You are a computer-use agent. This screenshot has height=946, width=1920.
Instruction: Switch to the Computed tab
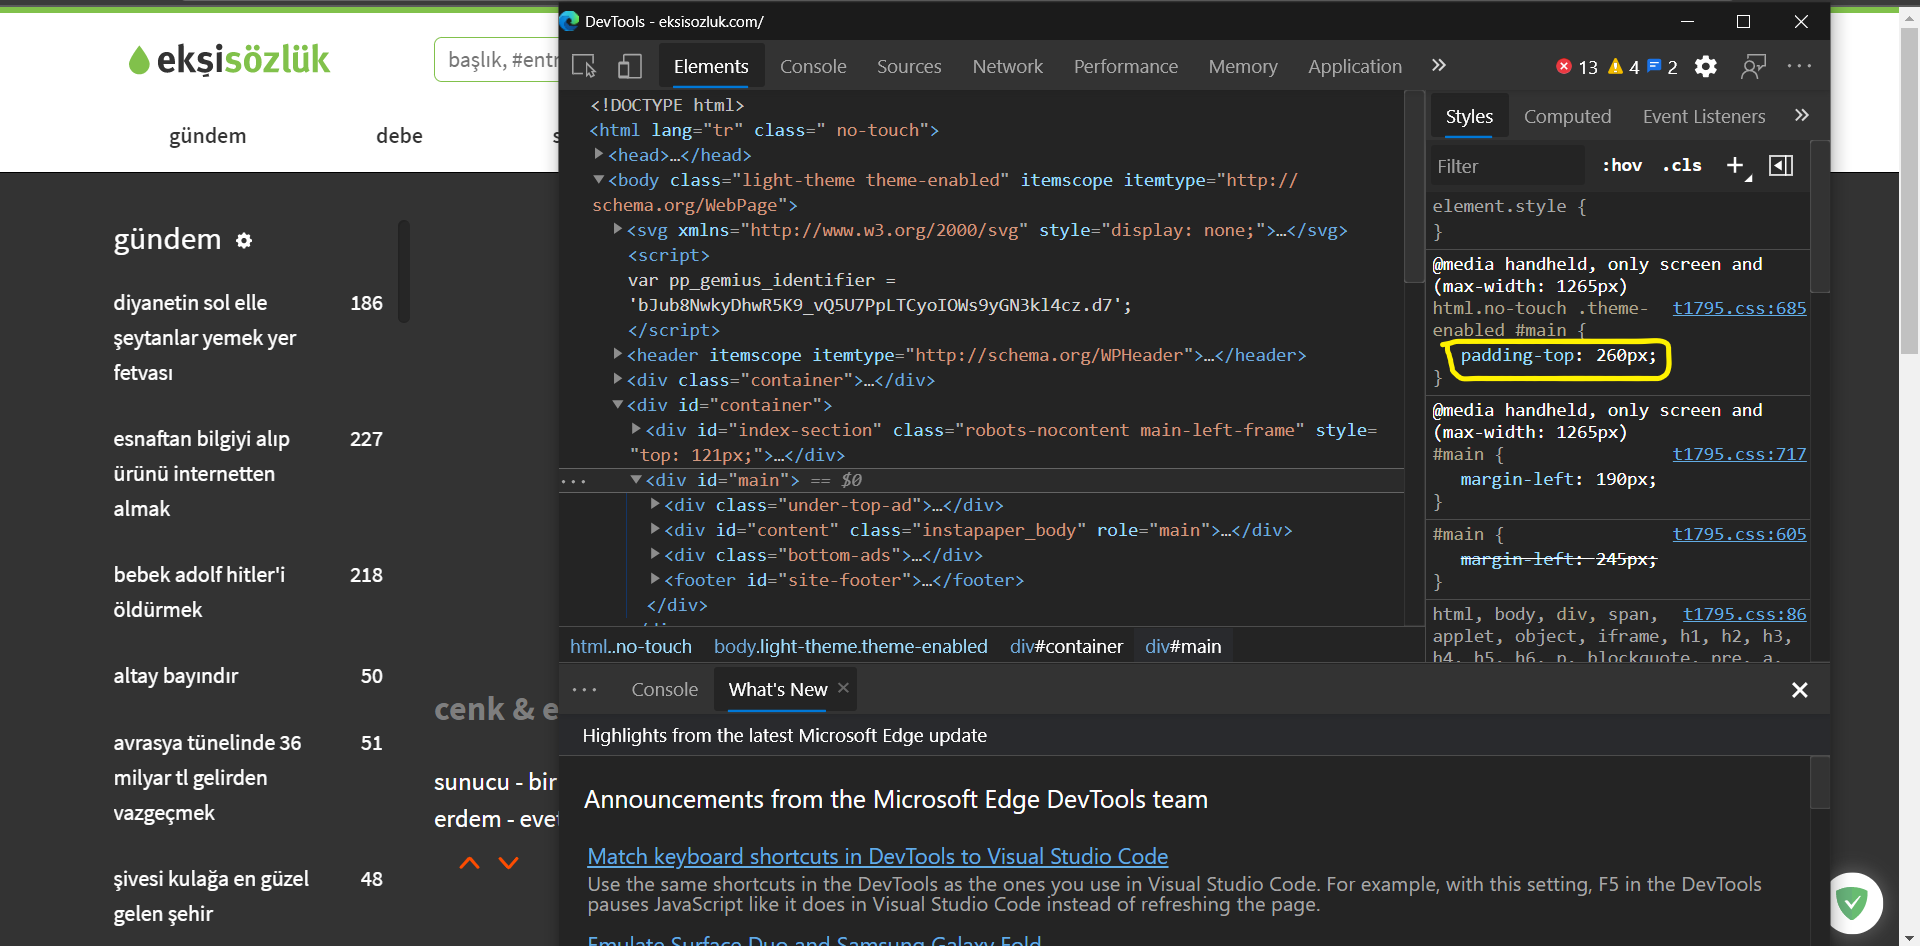click(x=1567, y=116)
